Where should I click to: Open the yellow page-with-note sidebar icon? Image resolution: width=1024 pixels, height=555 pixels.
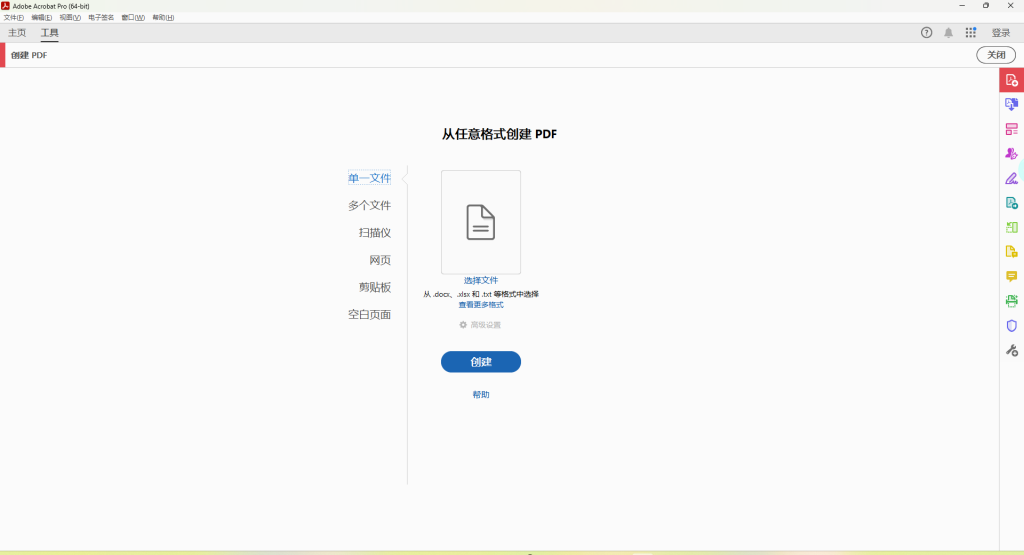tap(1012, 252)
